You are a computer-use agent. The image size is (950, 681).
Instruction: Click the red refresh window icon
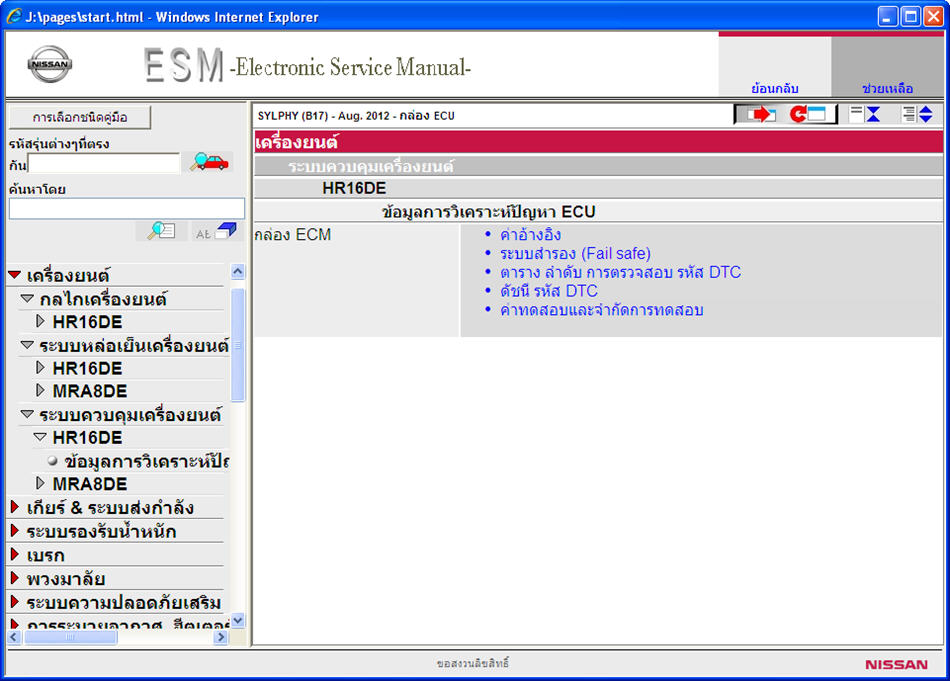[808, 114]
